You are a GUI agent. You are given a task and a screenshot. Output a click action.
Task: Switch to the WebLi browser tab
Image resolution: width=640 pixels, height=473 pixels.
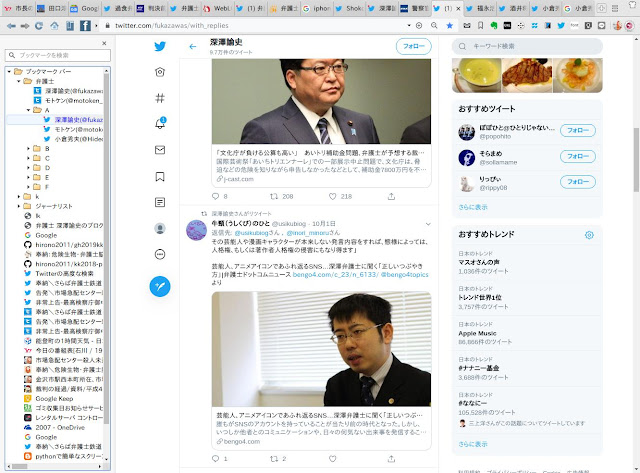click(x=218, y=8)
